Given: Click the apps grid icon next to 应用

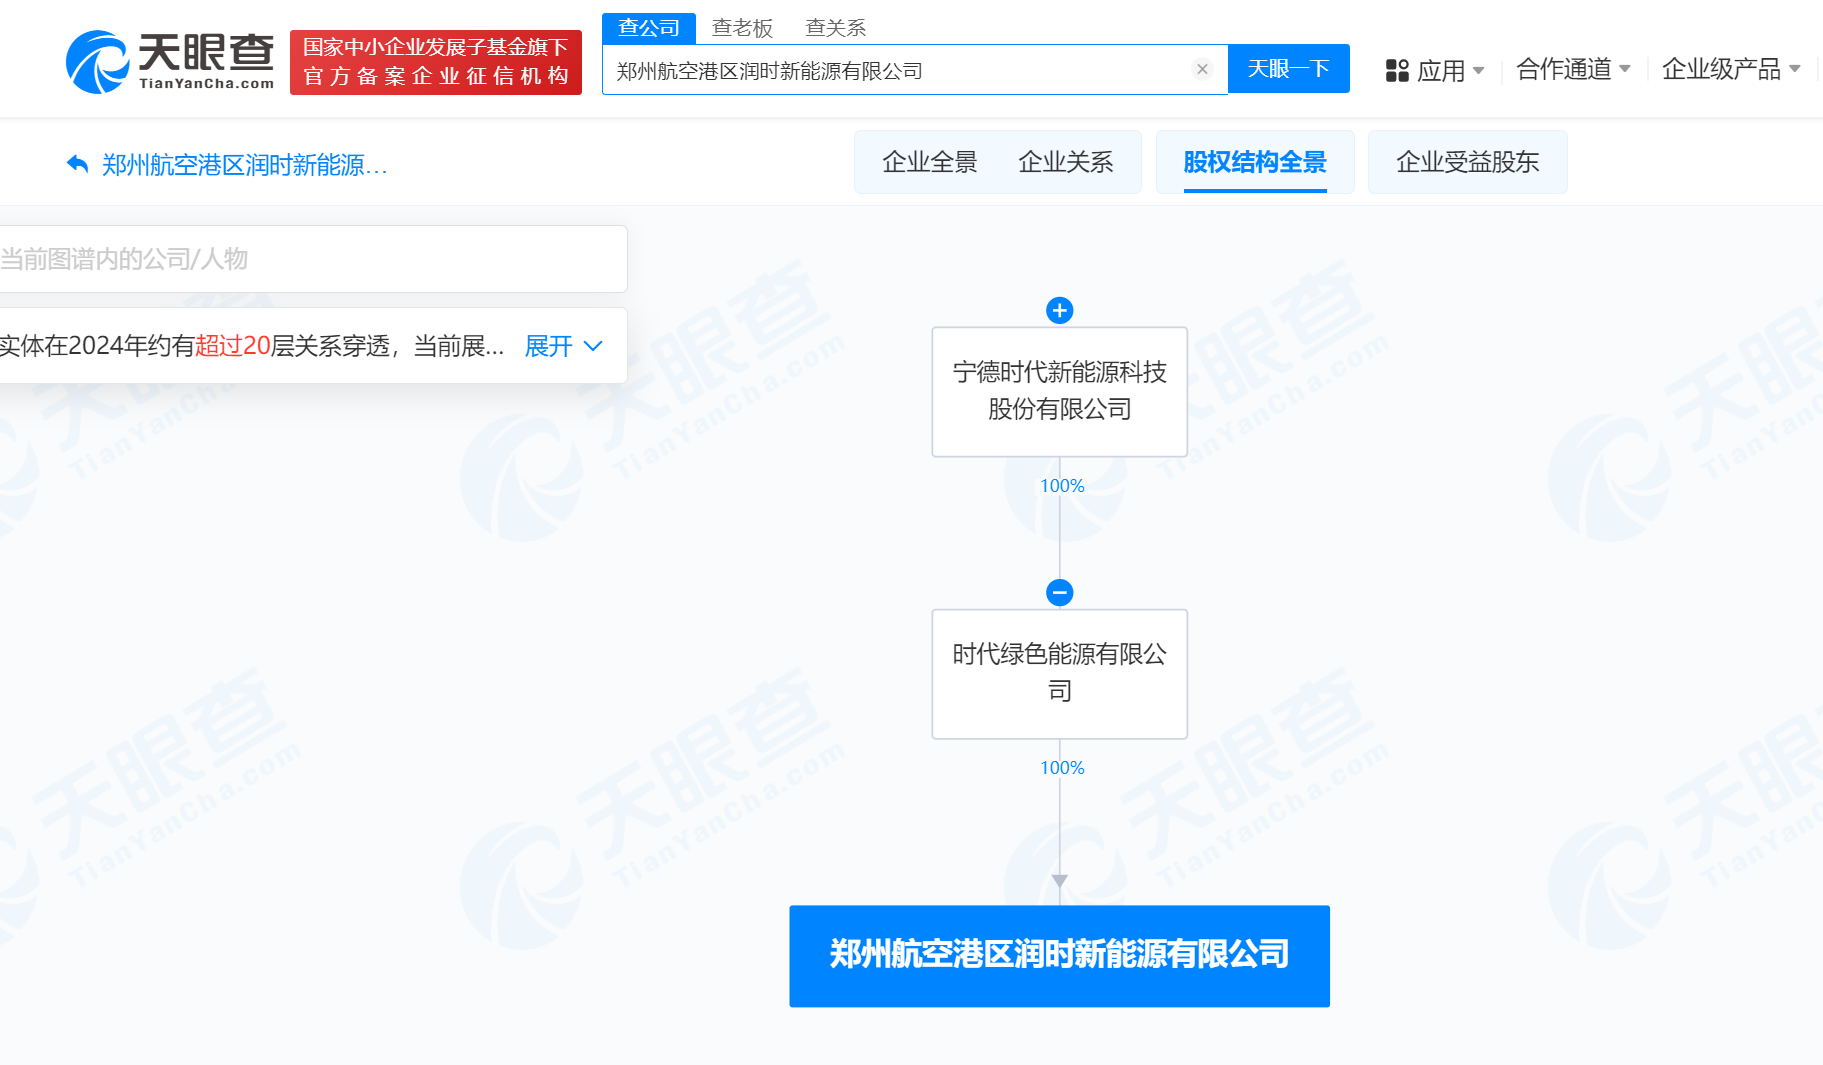Looking at the screenshot, I should click(x=1396, y=70).
